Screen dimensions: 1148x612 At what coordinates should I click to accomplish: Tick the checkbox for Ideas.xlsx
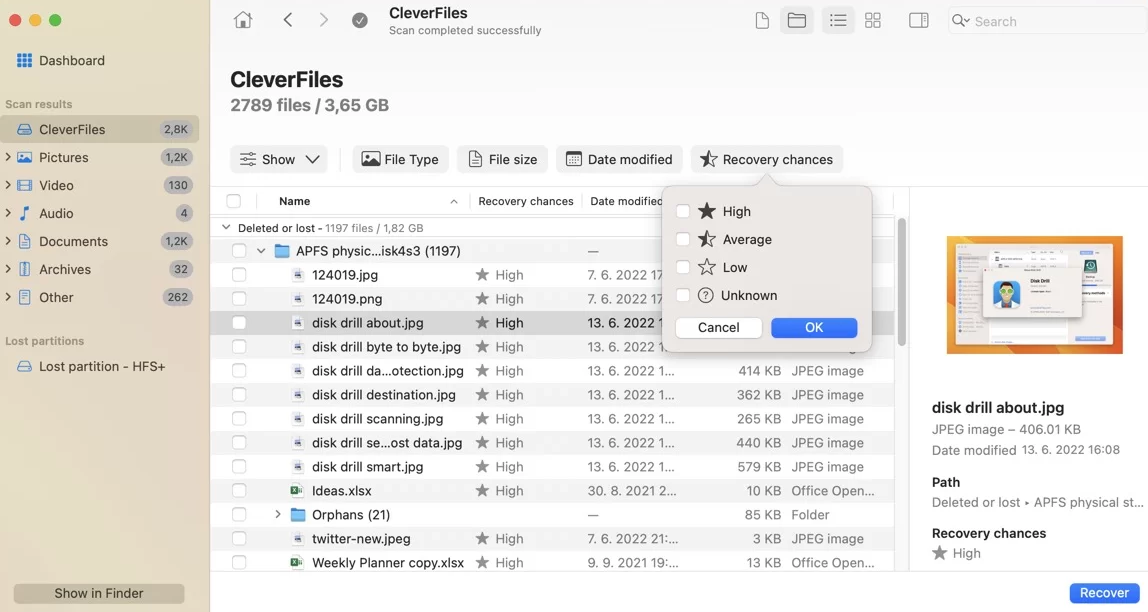coord(239,491)
